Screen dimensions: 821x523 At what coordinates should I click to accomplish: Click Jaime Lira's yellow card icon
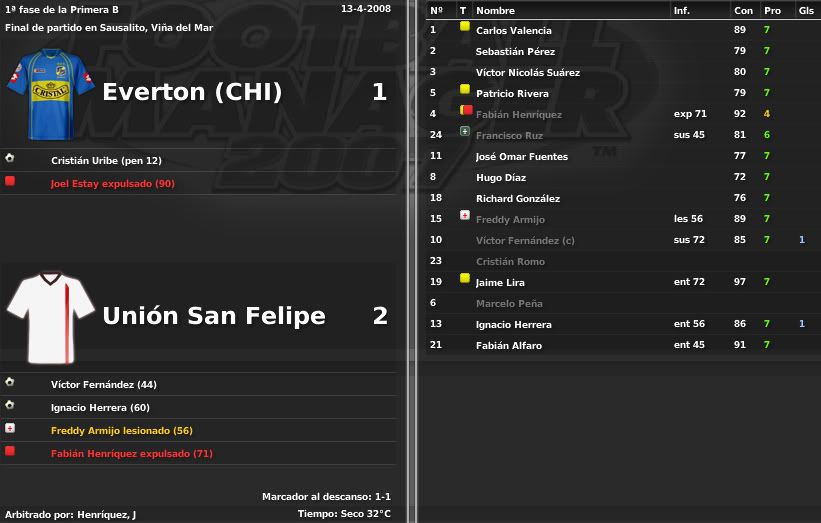(464, 278)
